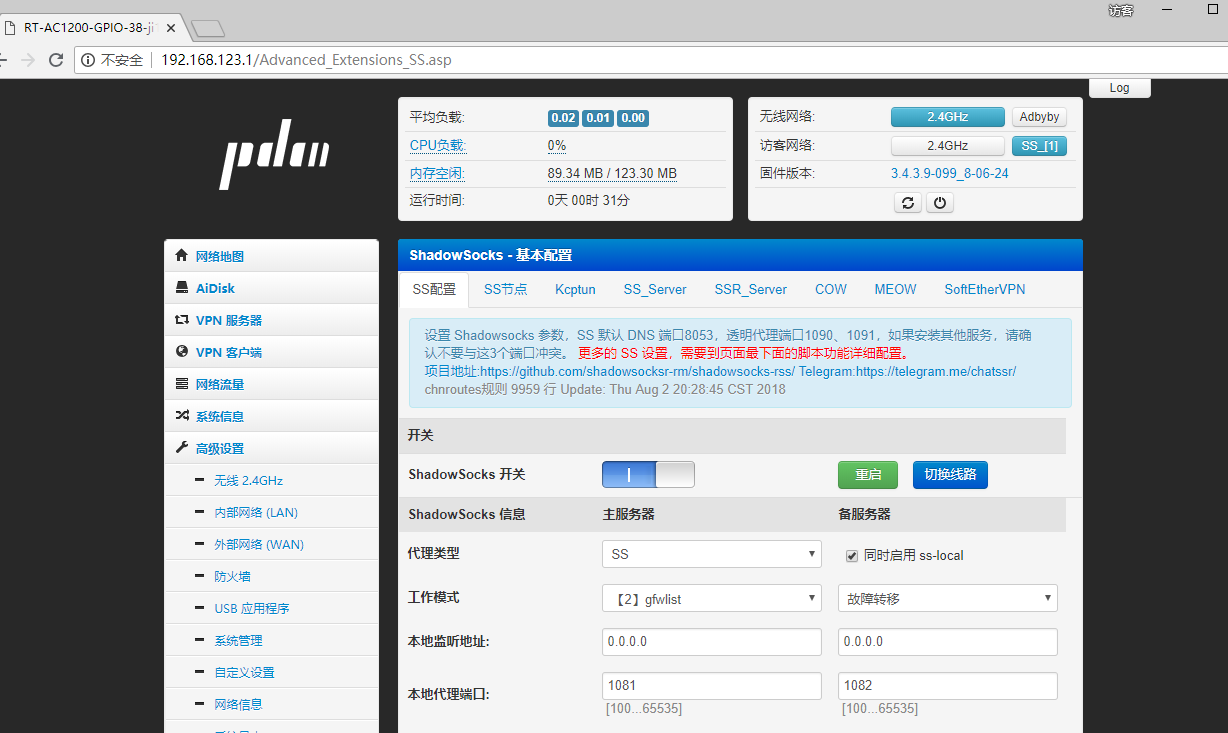The width and height of the screenshot is (1228, 733).
Task: Open the SoftEtherVPN tab
Action: (985, 289)
